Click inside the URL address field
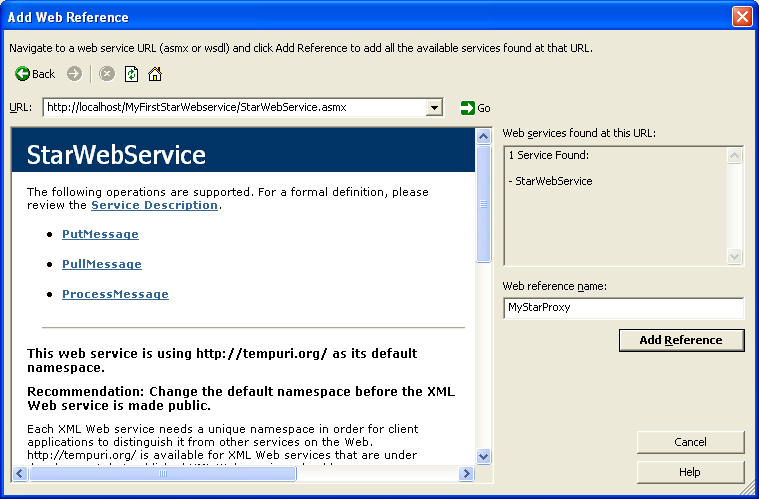Screen dimensions: 759x499 (x=233, y=108)
